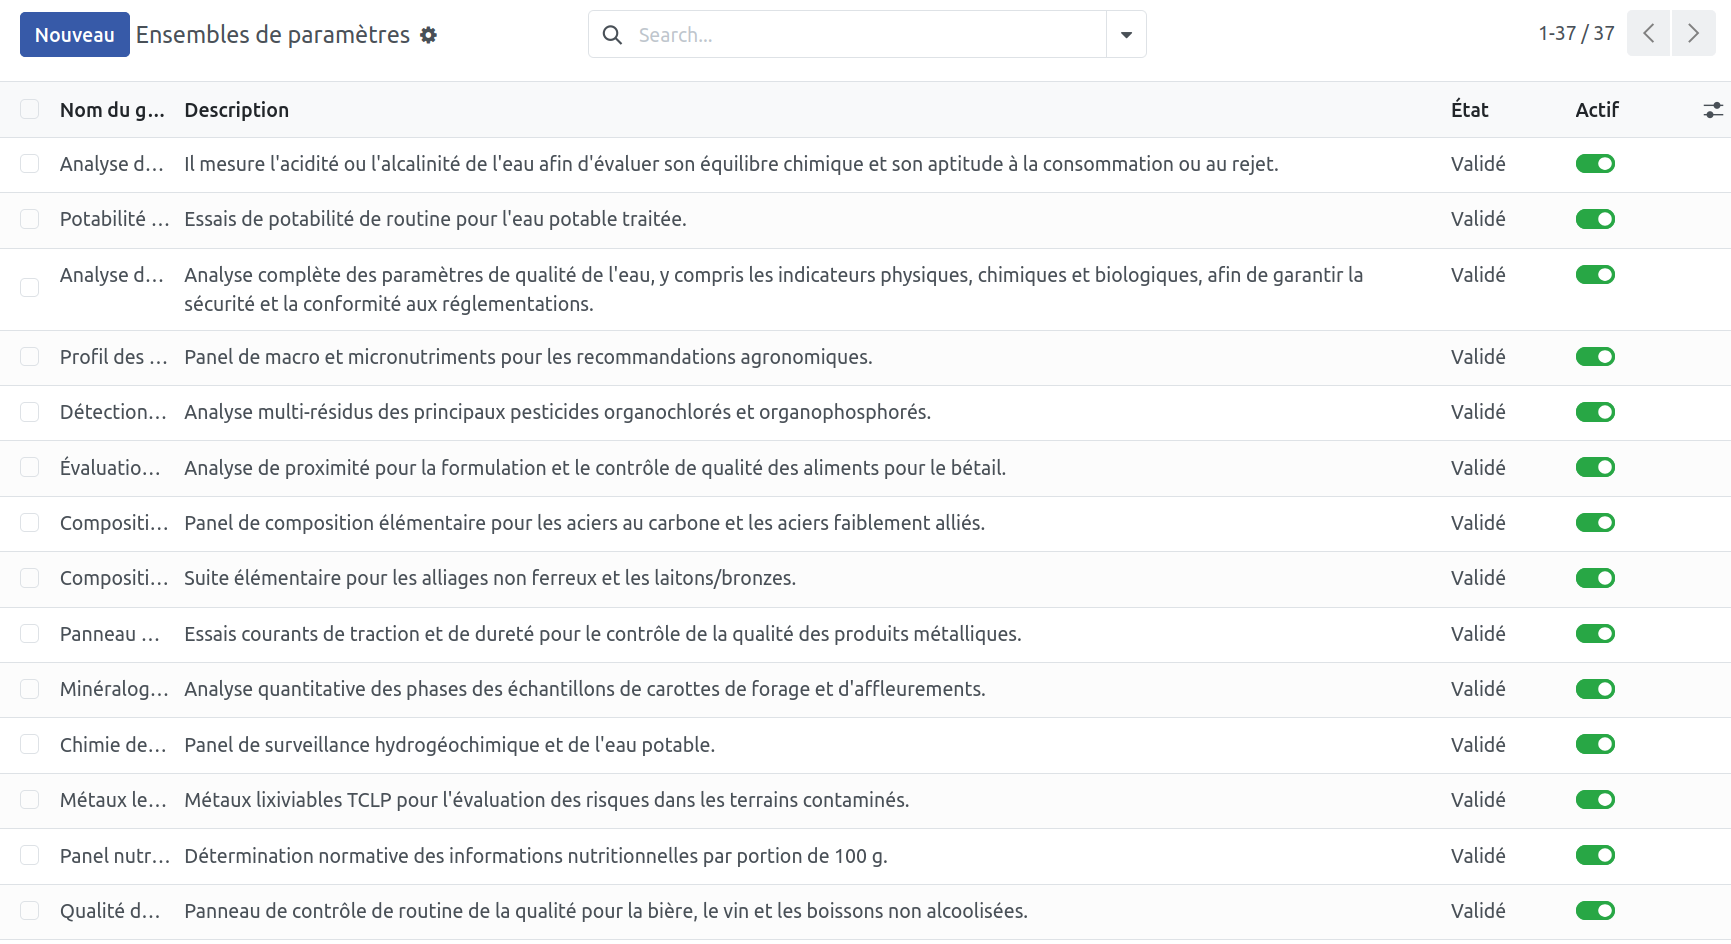Tick the checkbox for the Détection row
1731x944 pixels.
click(30, 412)
